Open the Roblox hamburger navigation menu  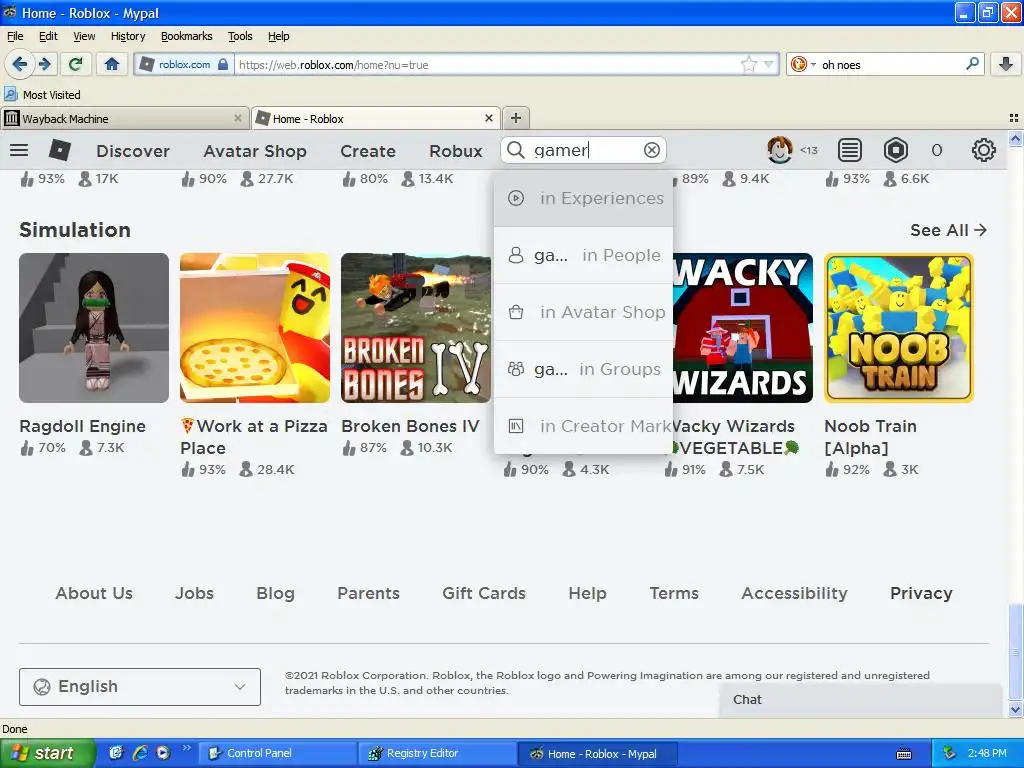pyautogui.click(x=19, y=151)
